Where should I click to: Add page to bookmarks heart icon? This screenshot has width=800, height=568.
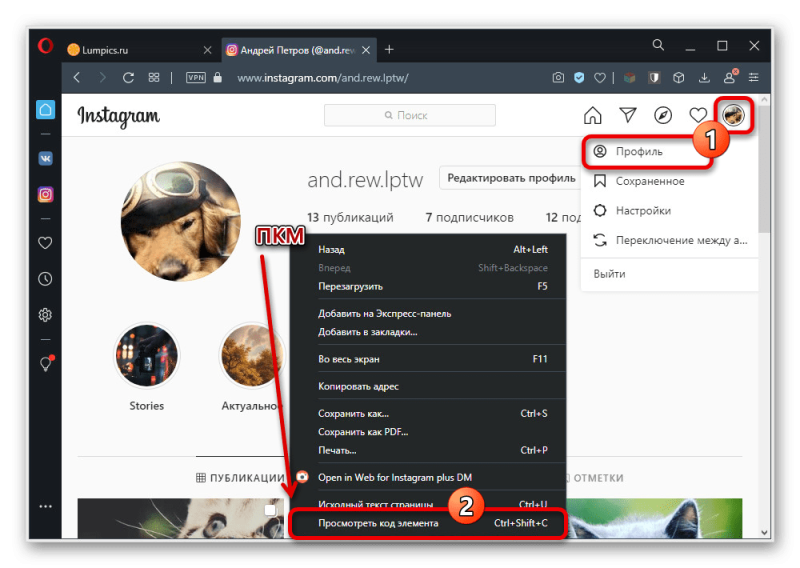pyautogui.click(x=600, y=78)
